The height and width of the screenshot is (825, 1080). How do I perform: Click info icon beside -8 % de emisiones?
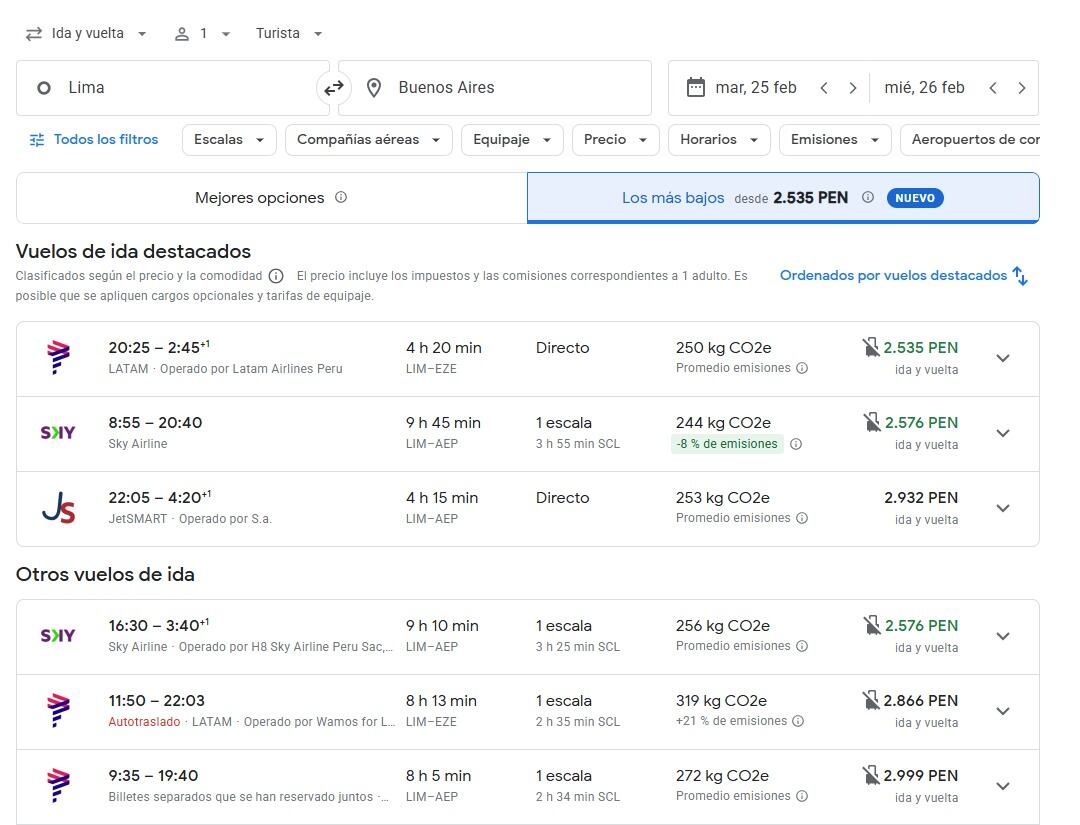pos(796,444)
